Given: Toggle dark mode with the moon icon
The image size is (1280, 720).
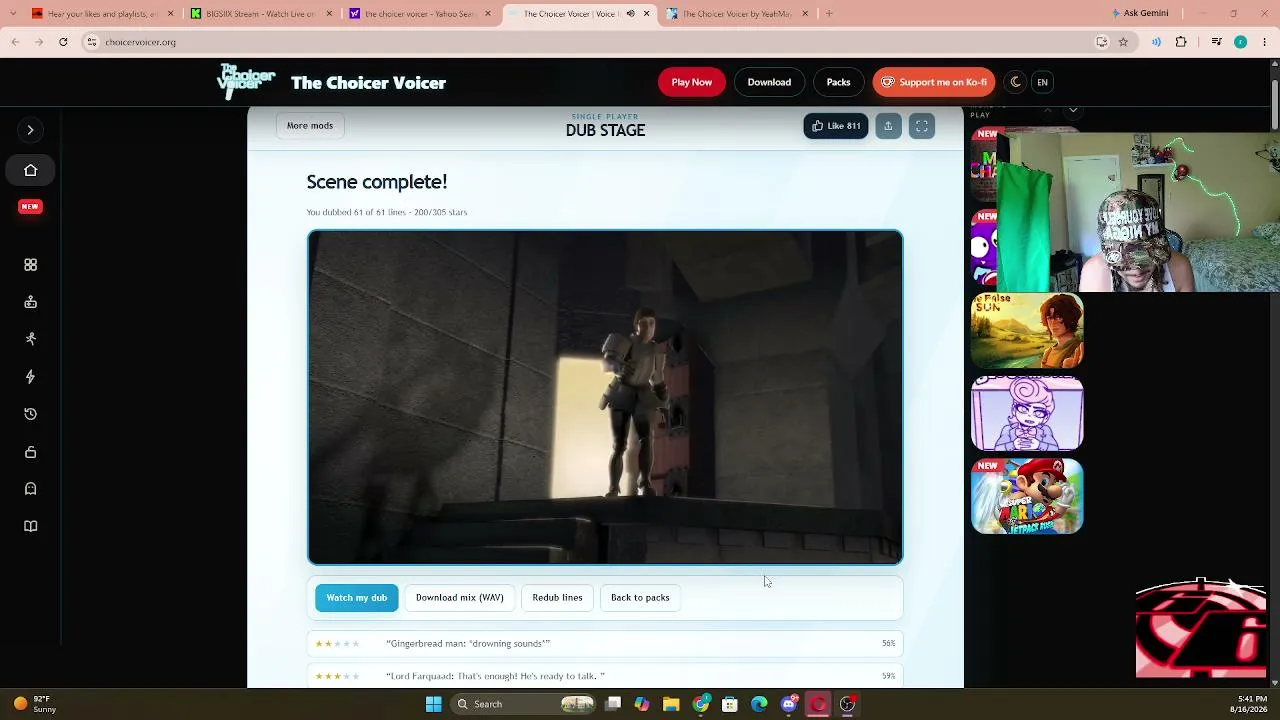Looking at the screenshot, I should tap(1016, 82).
